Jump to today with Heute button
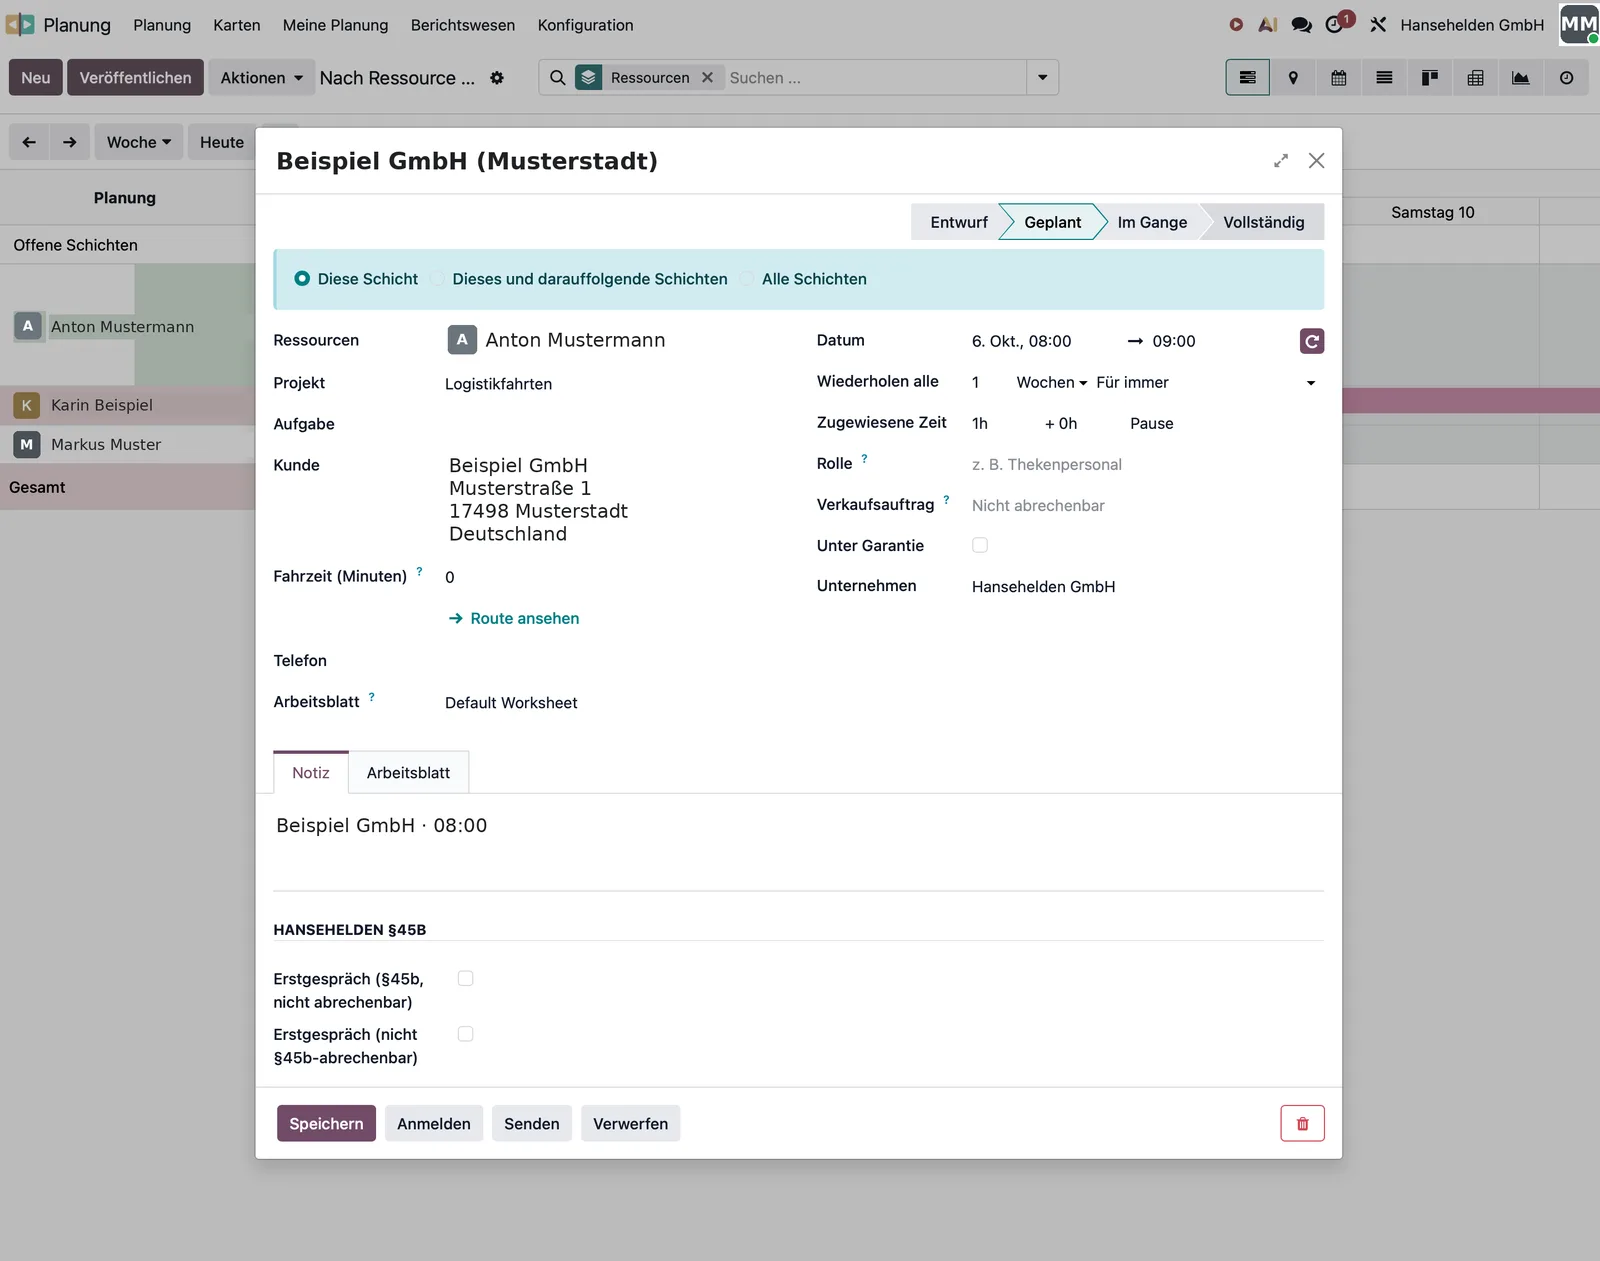 [x=222, y=142]
